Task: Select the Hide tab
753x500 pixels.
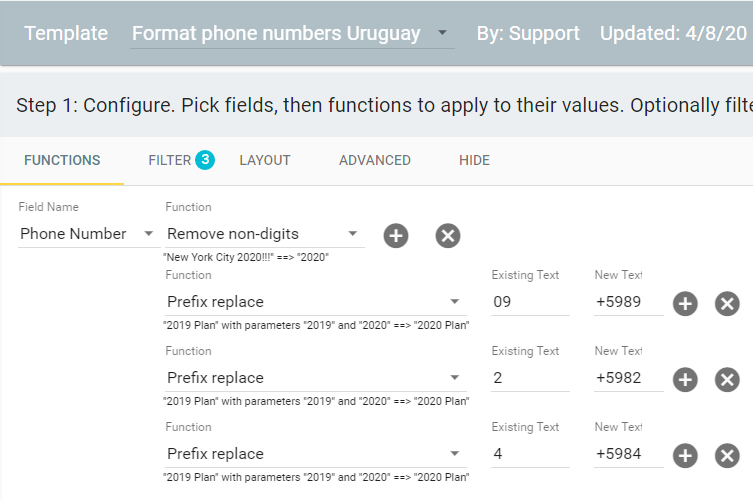Action: point(474,160)
